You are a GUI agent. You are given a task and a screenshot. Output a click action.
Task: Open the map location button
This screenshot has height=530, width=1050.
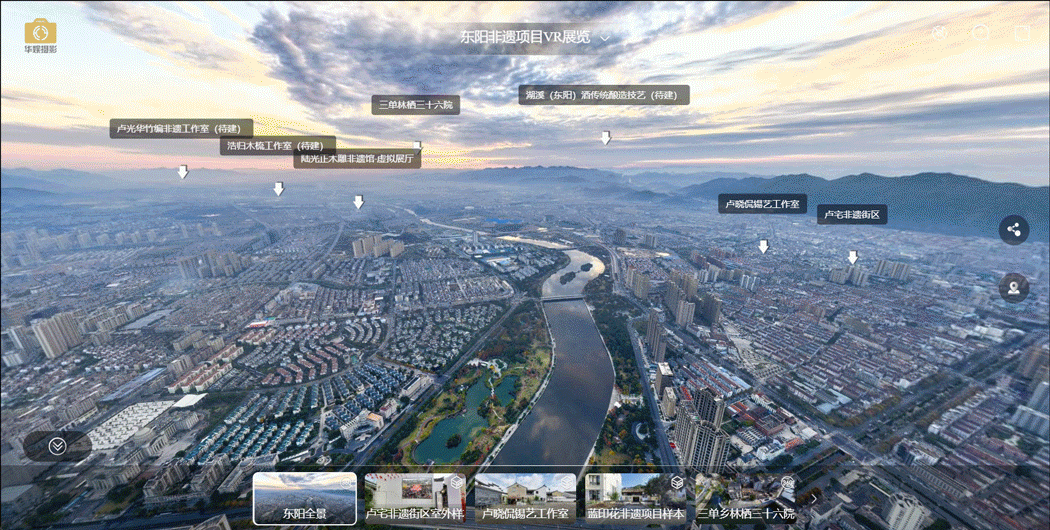pos(1013,287)
